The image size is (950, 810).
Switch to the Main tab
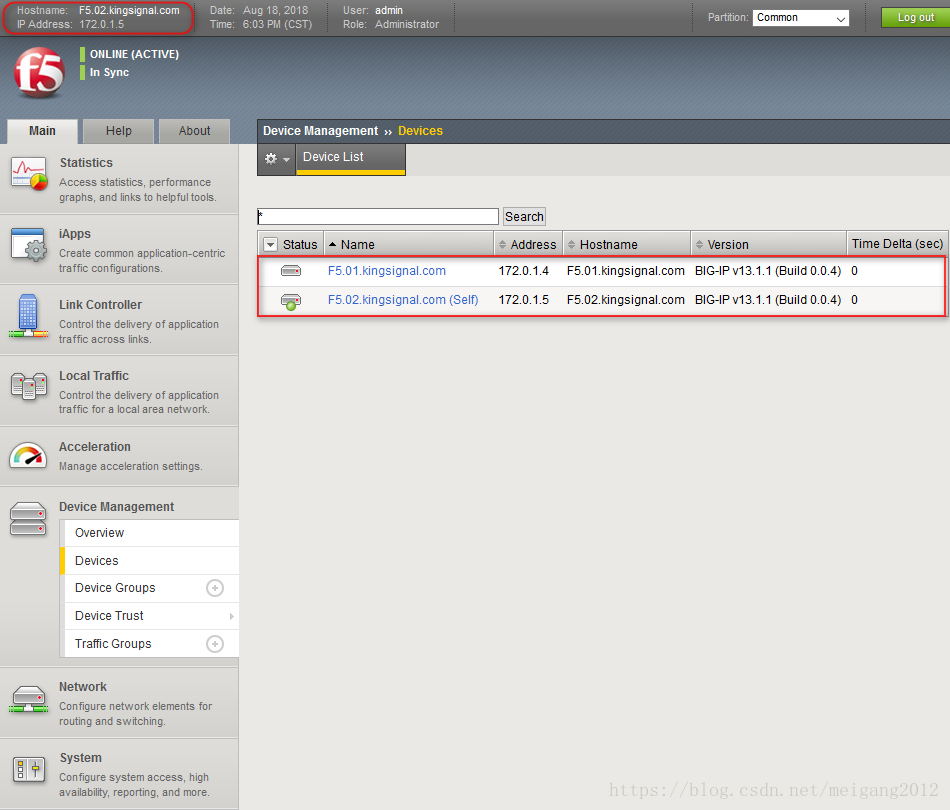pos(42,131)
